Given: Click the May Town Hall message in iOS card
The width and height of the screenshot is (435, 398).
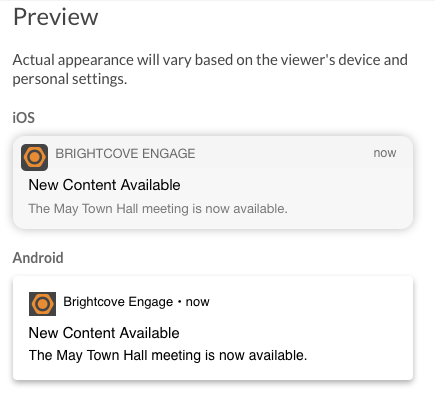Looking at the screenshot, I should click(x=158, y=209).
